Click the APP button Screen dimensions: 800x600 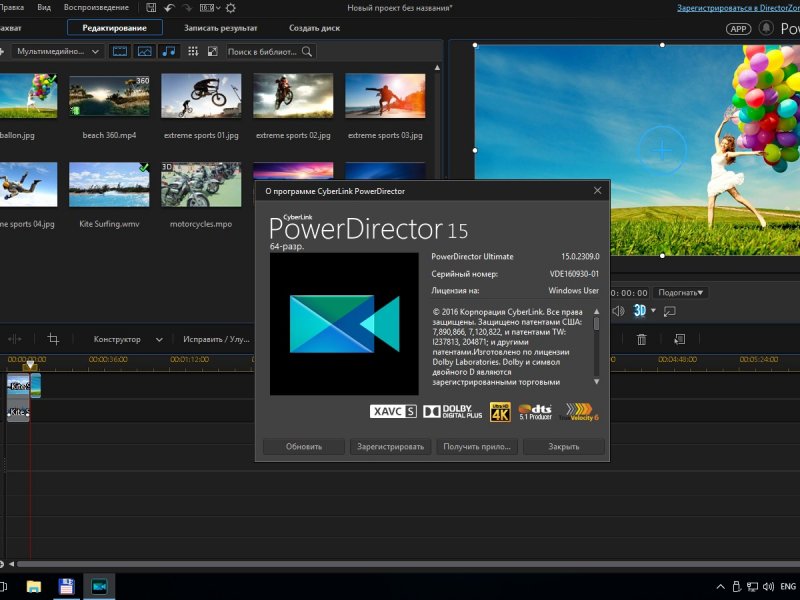click(738, 29)
